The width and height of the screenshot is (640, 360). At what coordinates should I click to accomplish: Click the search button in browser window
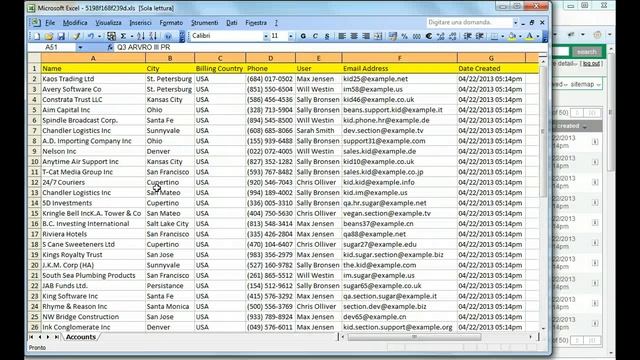[587, 52]
